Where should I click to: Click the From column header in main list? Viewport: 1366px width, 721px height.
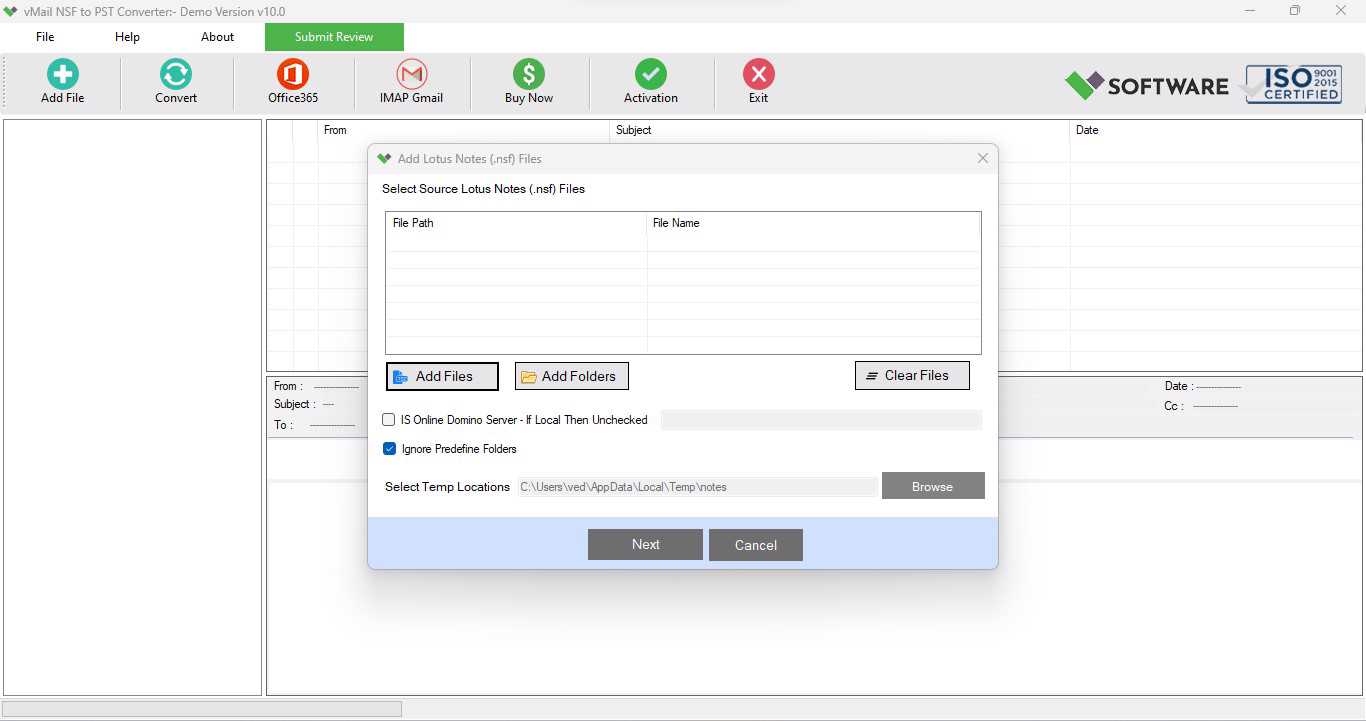[x=463, y=130]
